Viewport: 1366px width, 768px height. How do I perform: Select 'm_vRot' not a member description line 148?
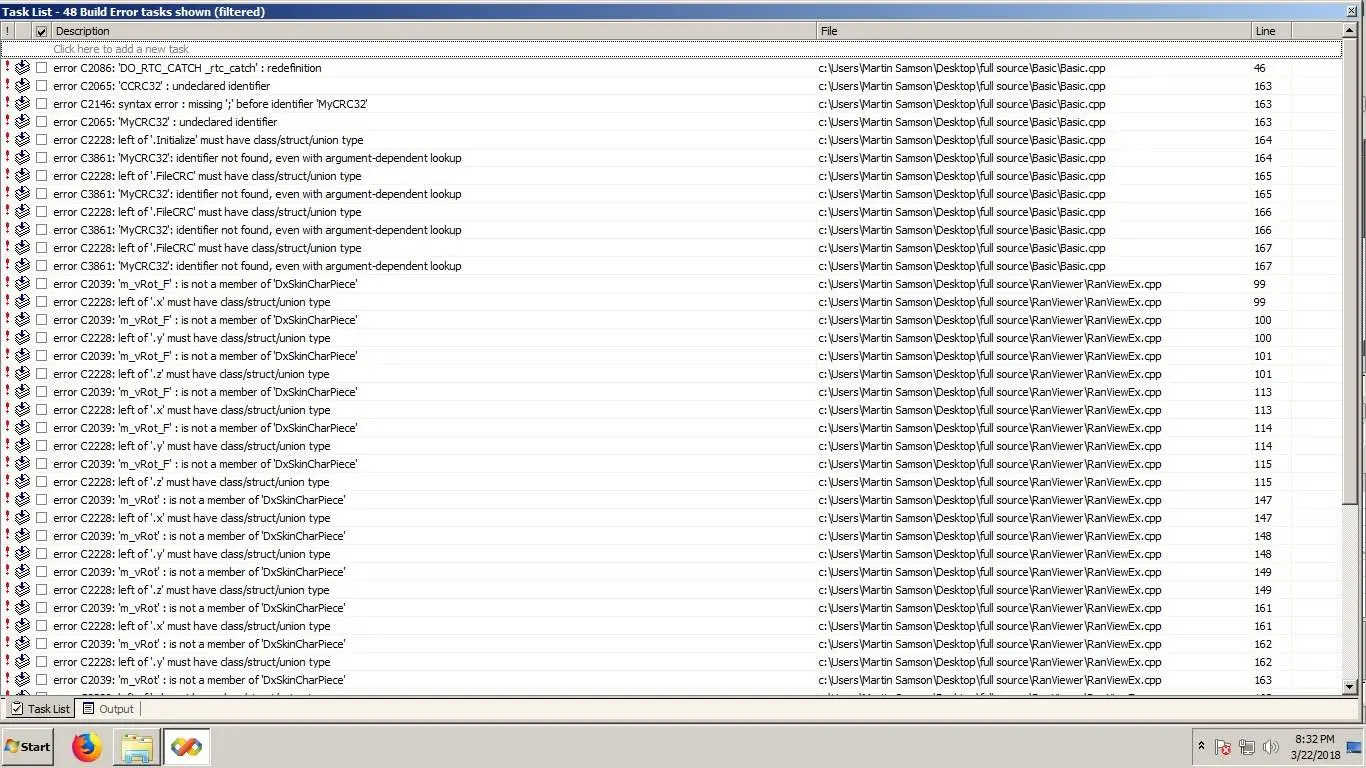click(x=199, y=536)
